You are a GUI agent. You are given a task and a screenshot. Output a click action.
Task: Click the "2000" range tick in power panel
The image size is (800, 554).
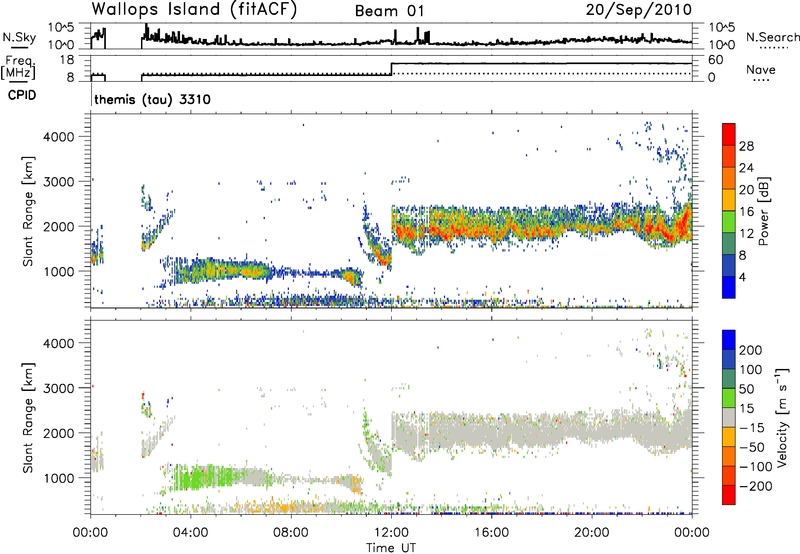[59, 226]
